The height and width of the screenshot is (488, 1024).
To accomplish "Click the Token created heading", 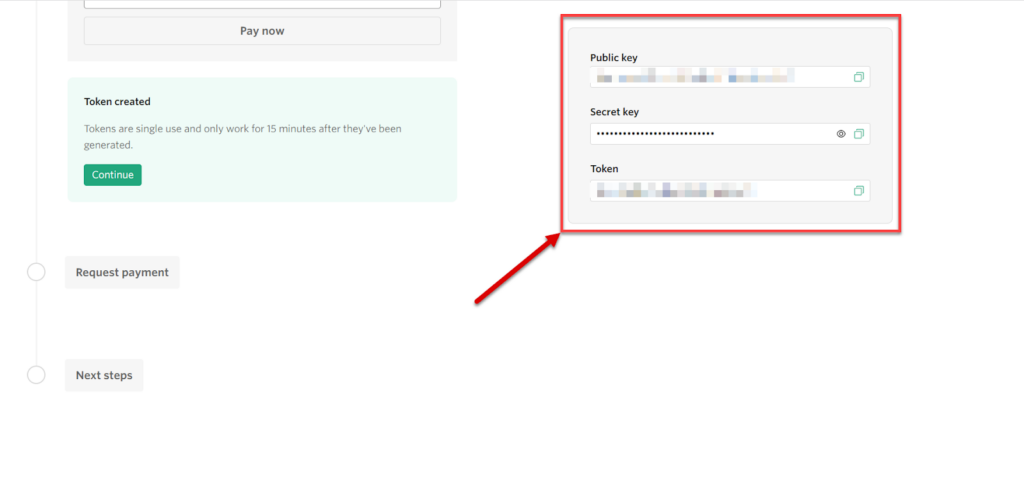I will point(117,102).
